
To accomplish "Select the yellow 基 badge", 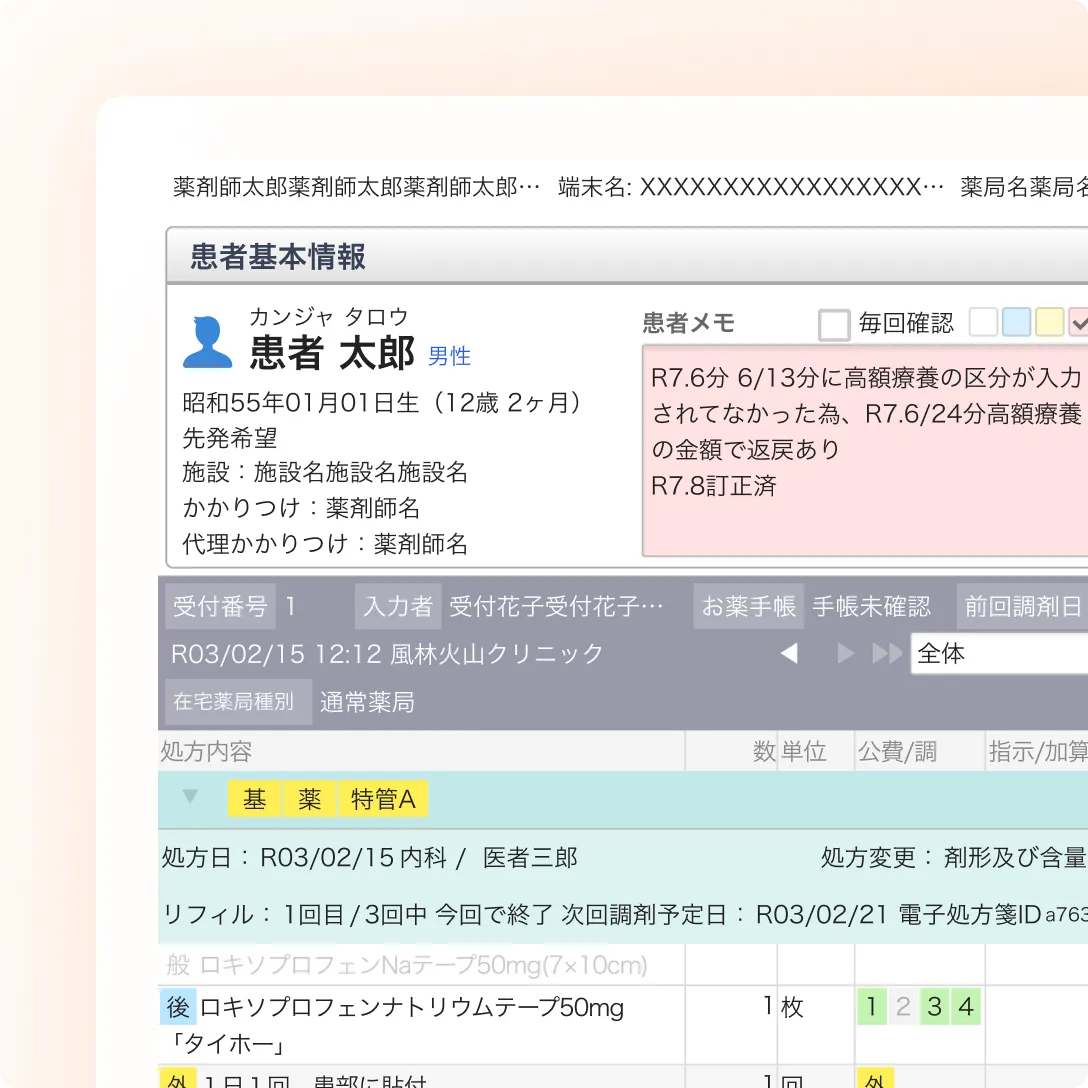I will [x=253, y=799].
